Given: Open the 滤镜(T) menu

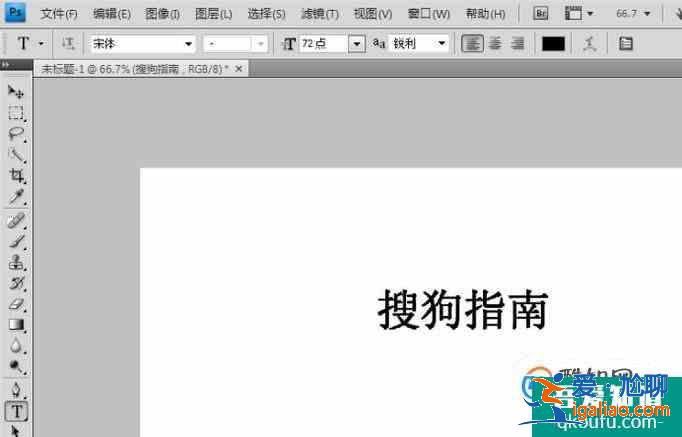Looking at the screenshot, I should point(320,14).
